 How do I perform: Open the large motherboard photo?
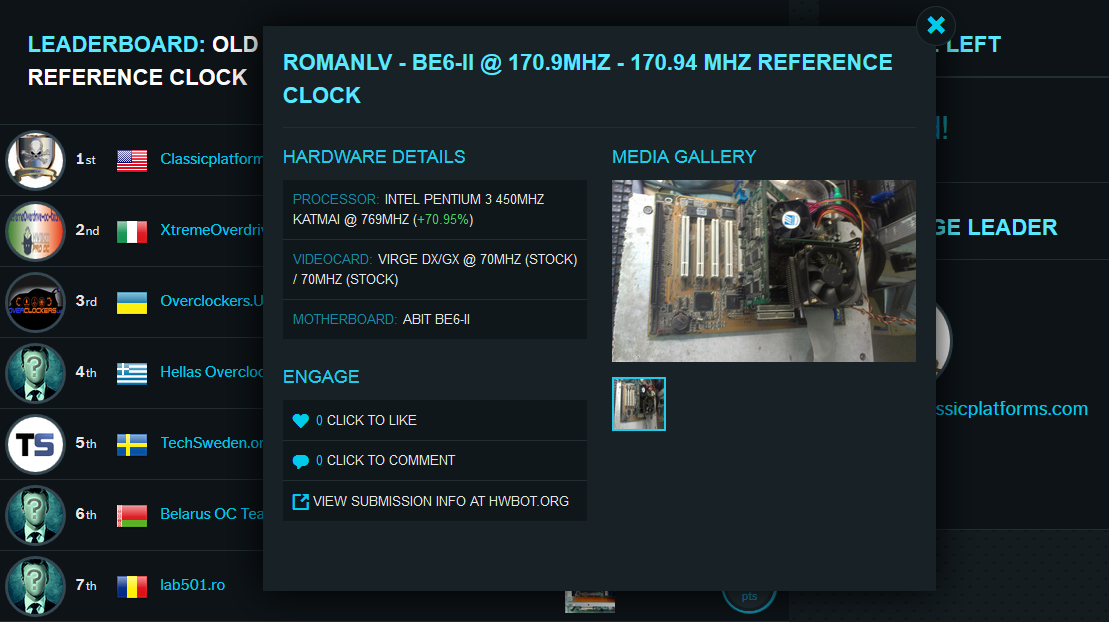pyautogui.click(x=764, y=271)
